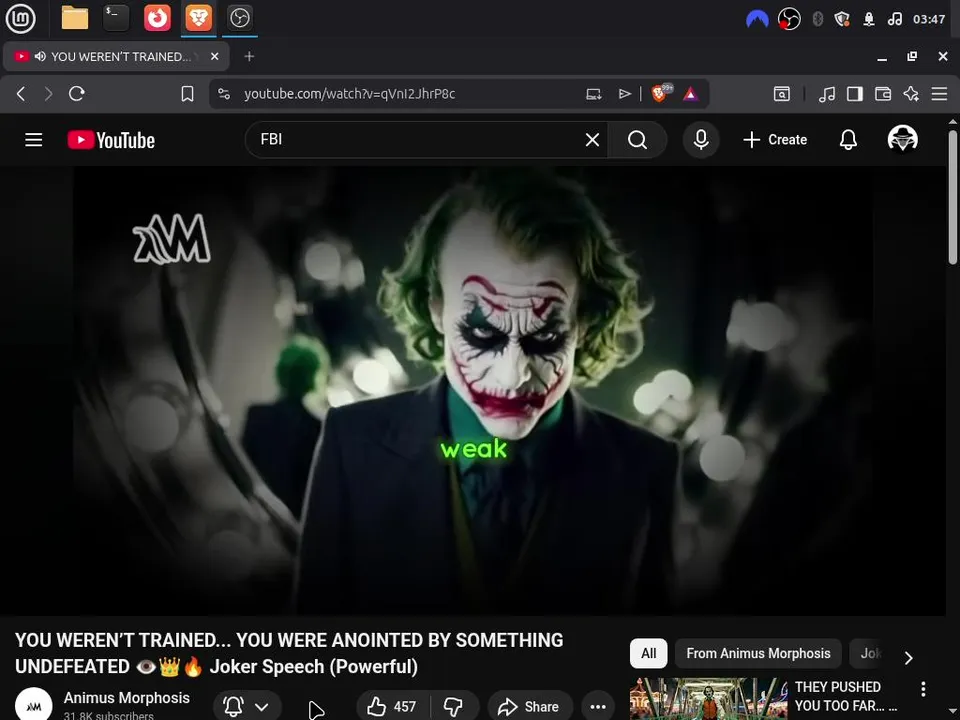Open the Brave Shields lion icon
The width and height of the screenshot is (960, 720).
click(x=661, y=93)
